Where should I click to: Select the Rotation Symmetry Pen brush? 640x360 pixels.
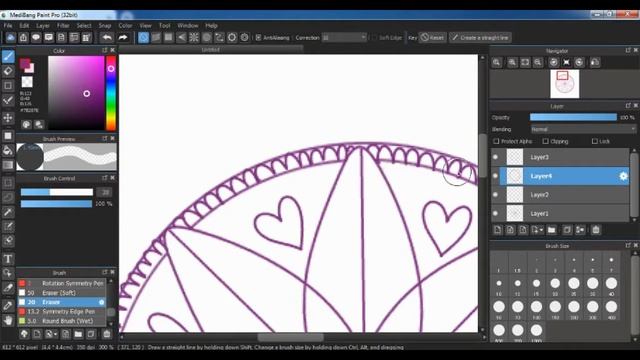coord(62,283)
